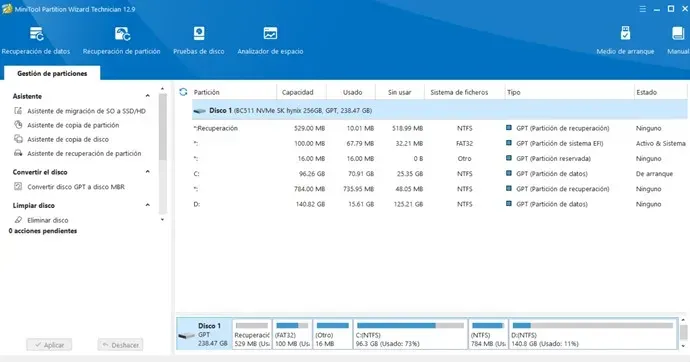This screenshot has width=690, height=362.
Task: Click type icon of 784.00 MB partition row
Action: click(x=509, y=189)
